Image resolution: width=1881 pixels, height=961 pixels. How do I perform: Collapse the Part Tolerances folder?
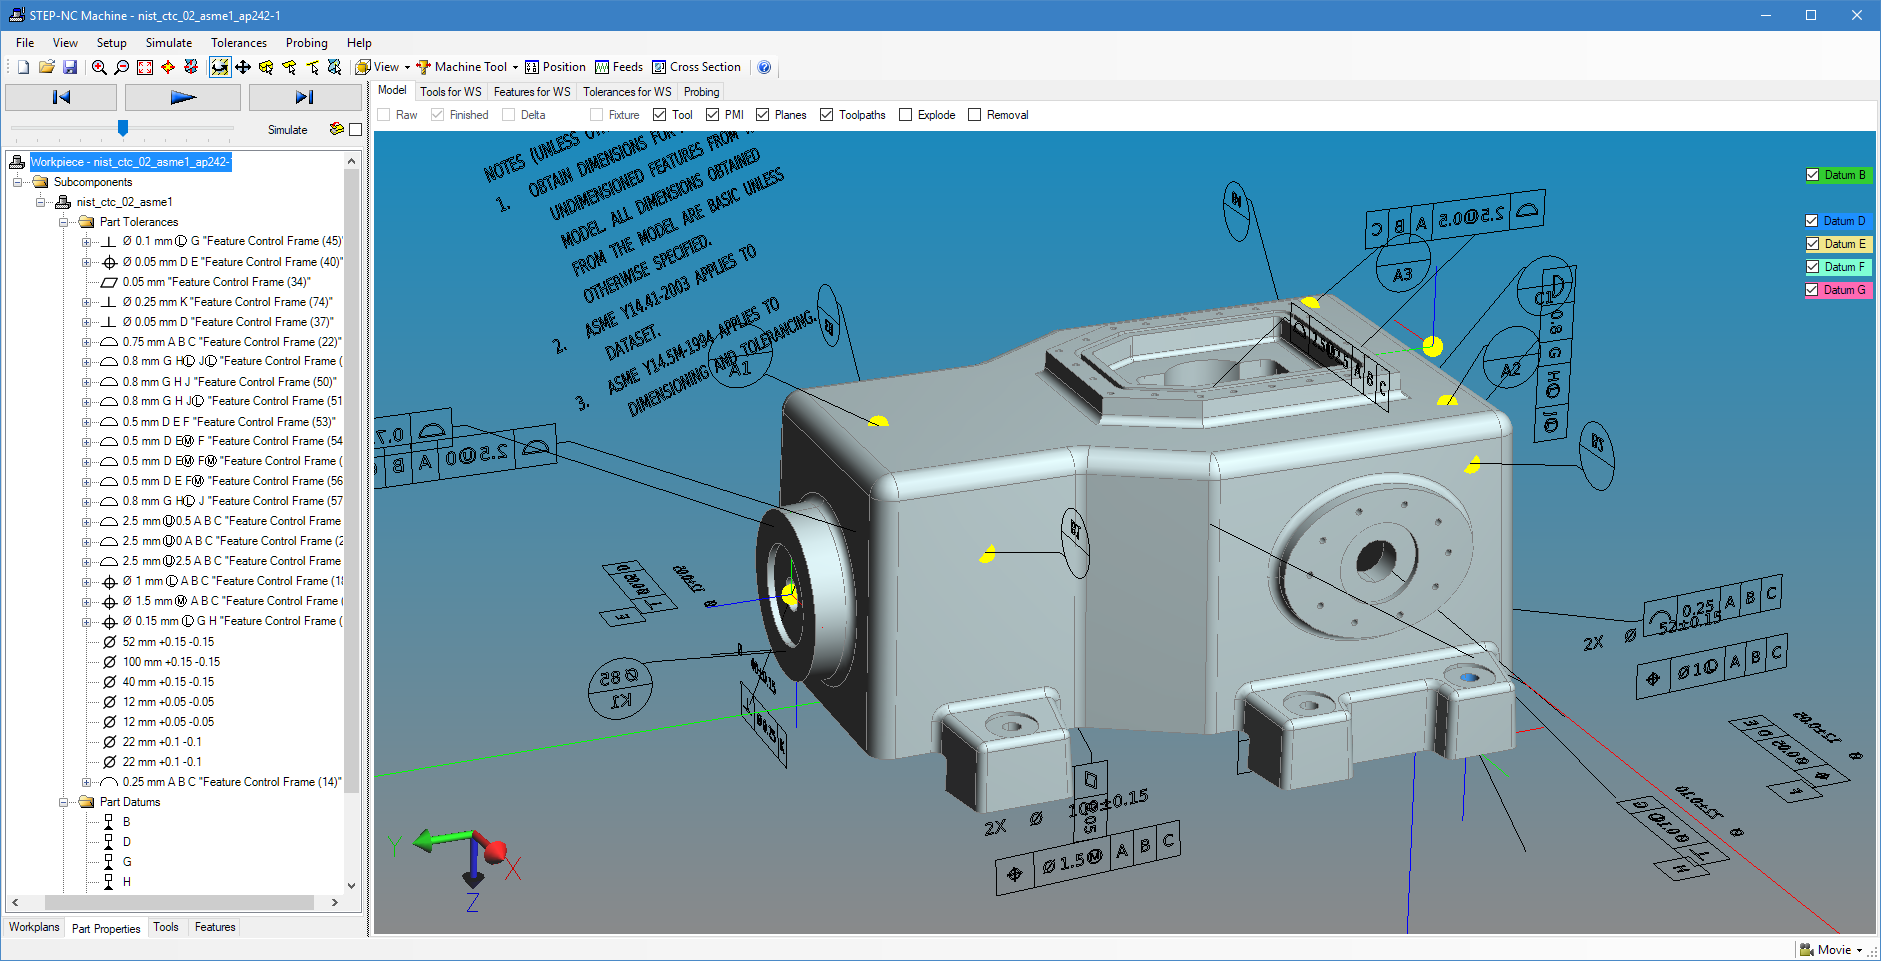(64, 222)
